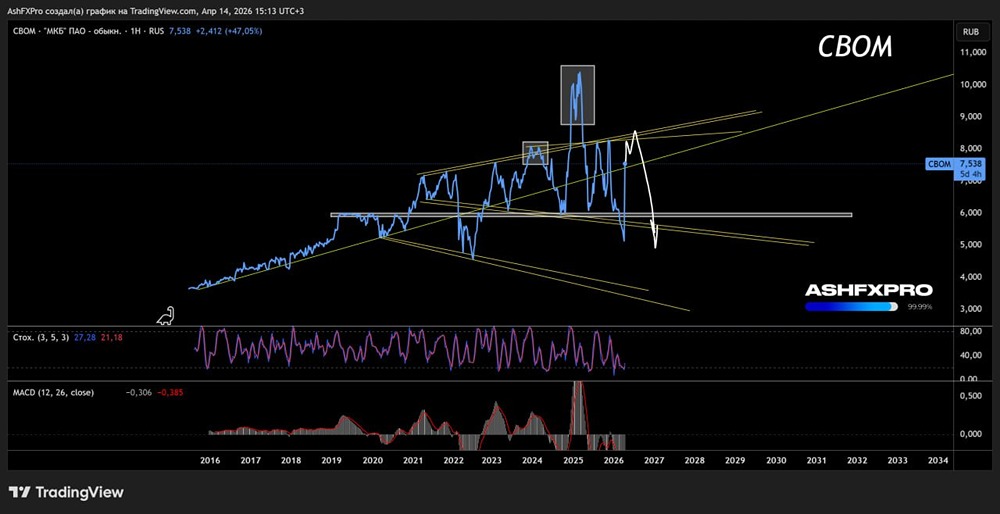
Task: Click the 2016 year label on the time axis
Action: coord(210,460)
